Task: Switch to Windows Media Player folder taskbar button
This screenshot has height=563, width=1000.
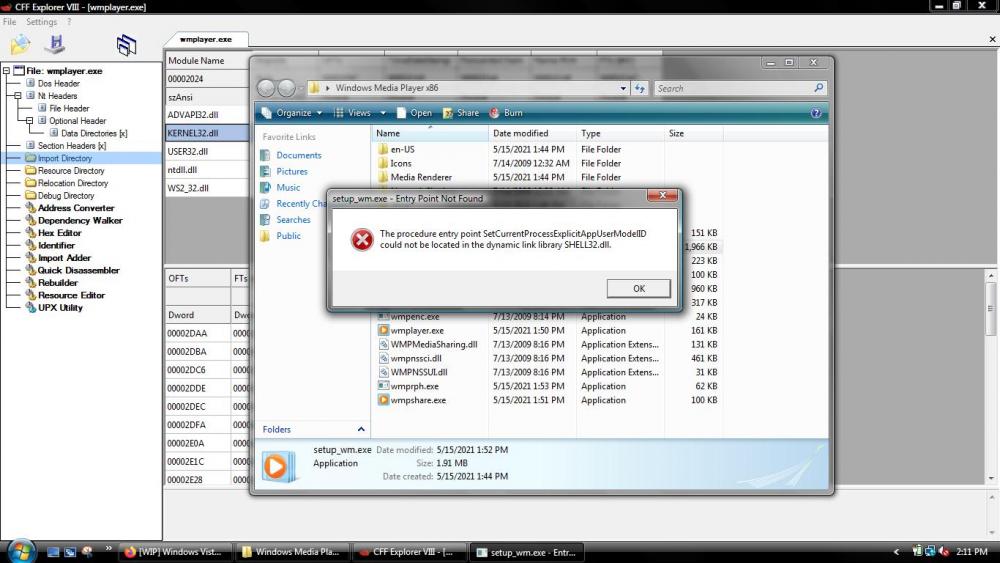Action: tap(291, 552)
